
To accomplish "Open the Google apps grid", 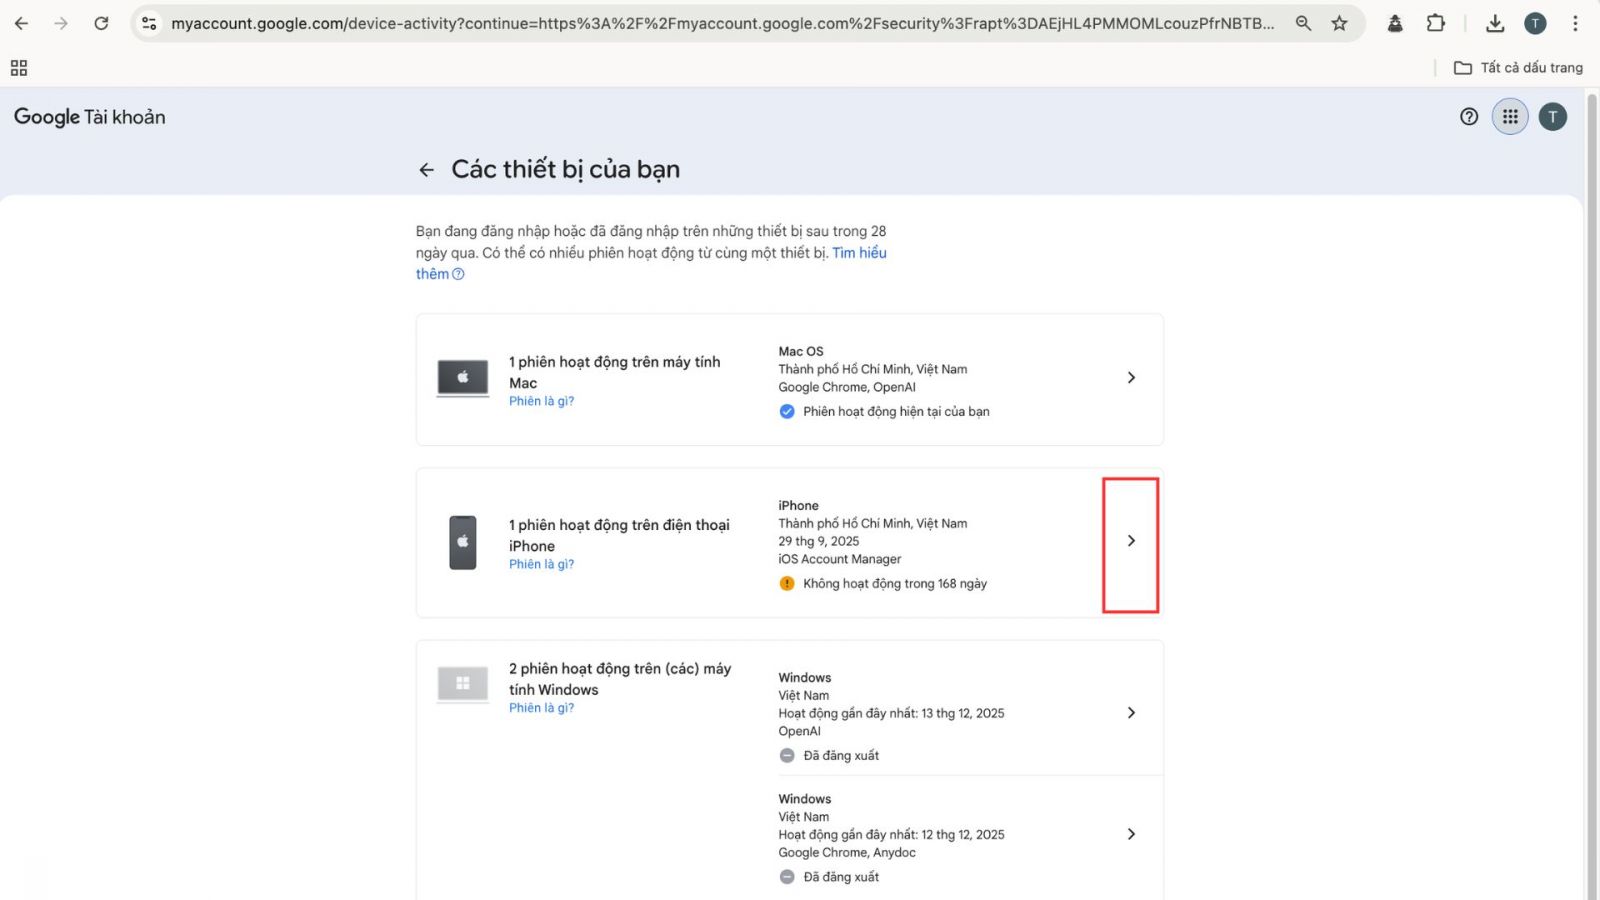I will (1510, 117).
